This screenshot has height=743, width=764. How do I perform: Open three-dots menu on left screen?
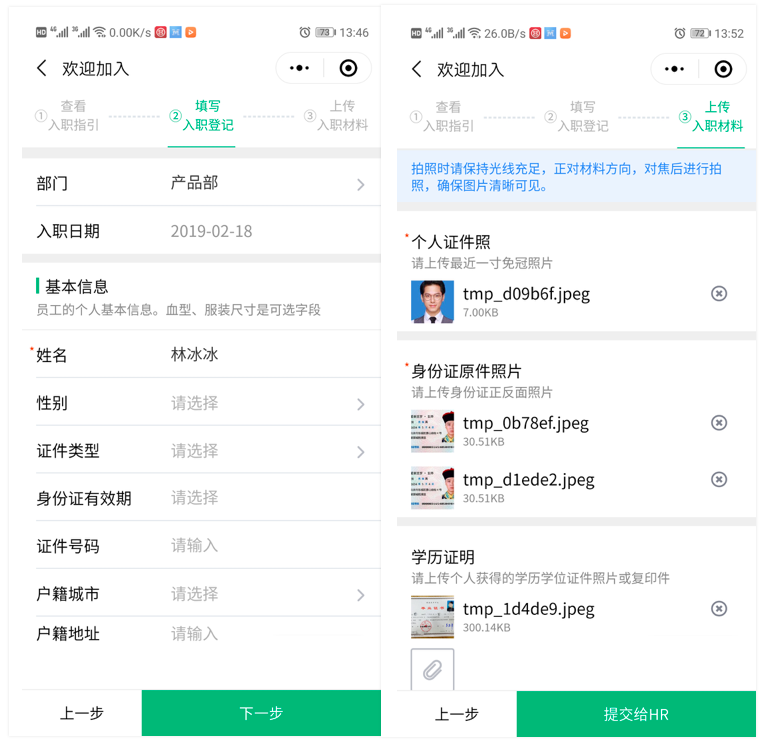coord(299,68)
